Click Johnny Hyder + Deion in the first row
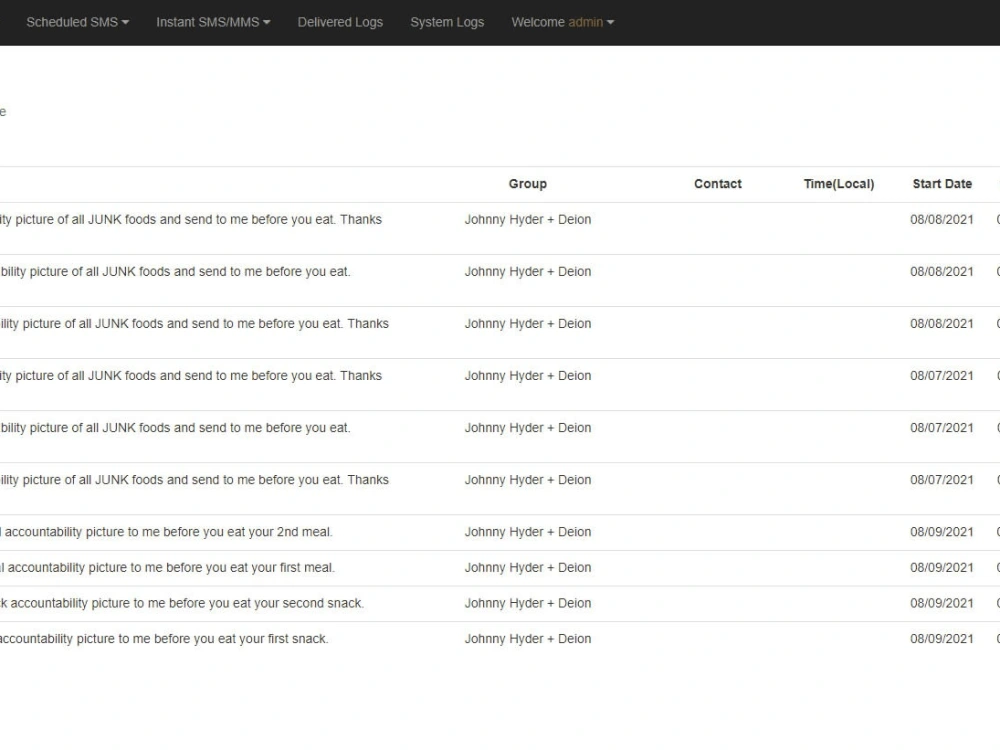The height and width of the screenshot is (750, 1000). click(528, 219)
